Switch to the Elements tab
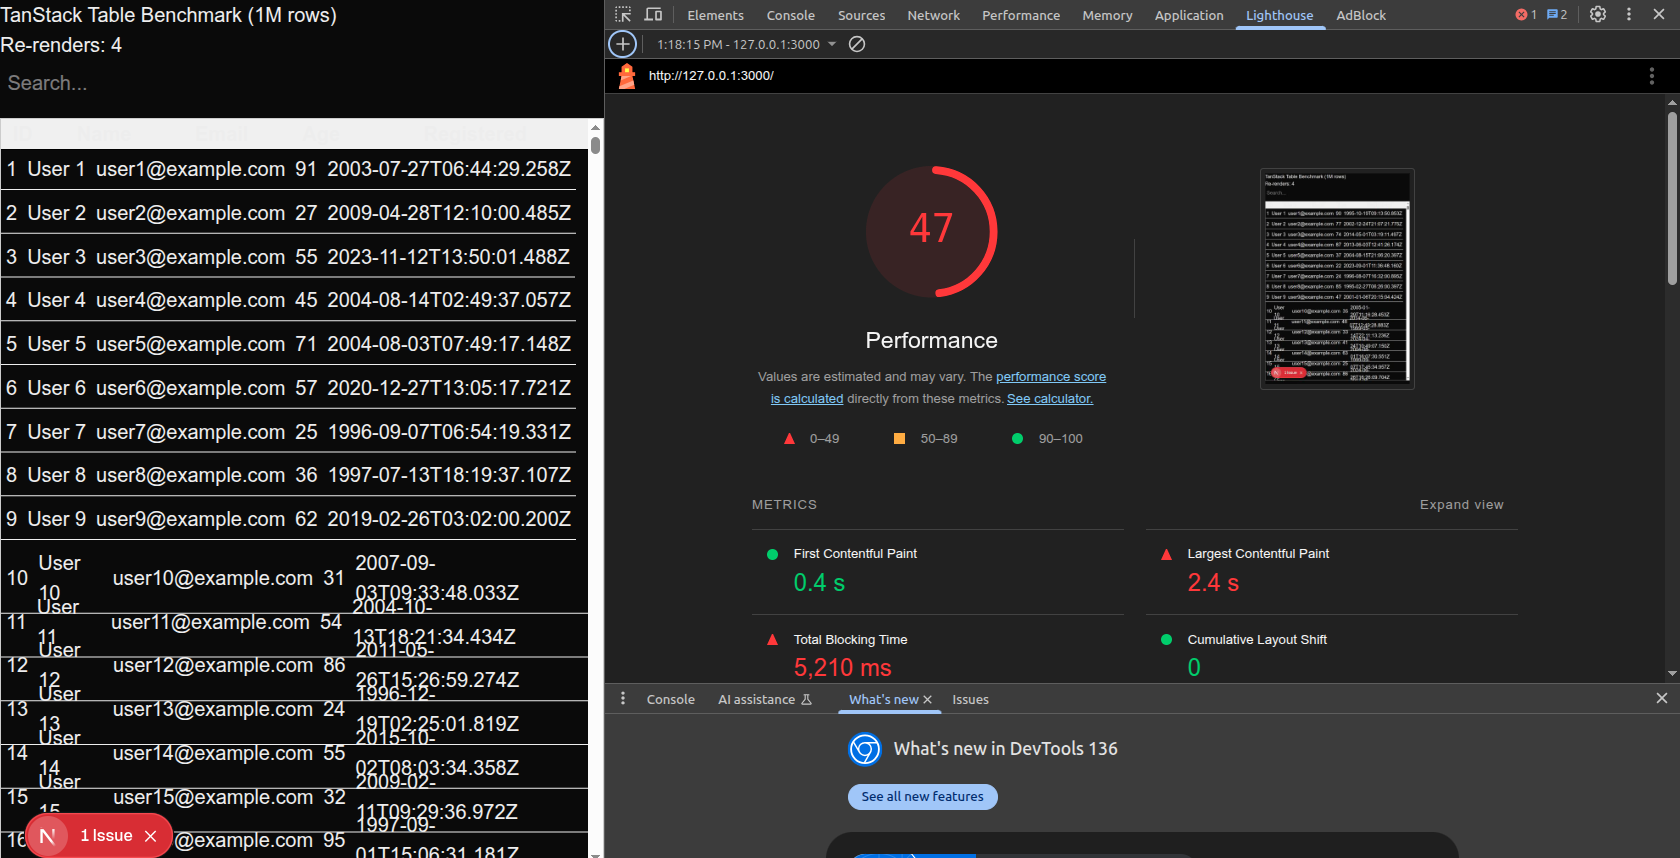Image resolution: width=1680 pixels, height=858 pixels. (715, 15)
